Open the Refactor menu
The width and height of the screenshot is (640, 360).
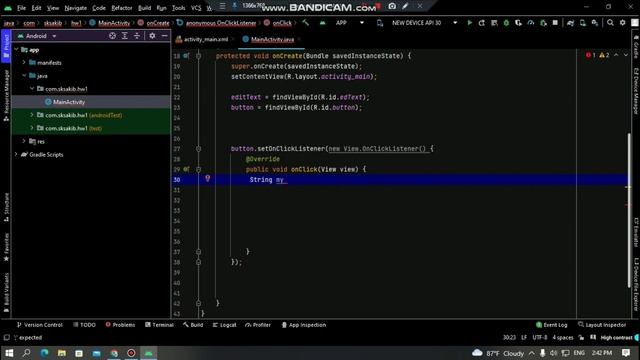pos(122,8)
